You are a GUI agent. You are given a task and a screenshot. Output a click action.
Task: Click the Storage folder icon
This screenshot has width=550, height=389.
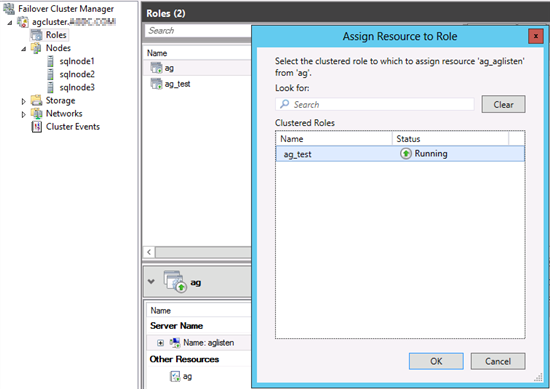click(x=36, y=101)
